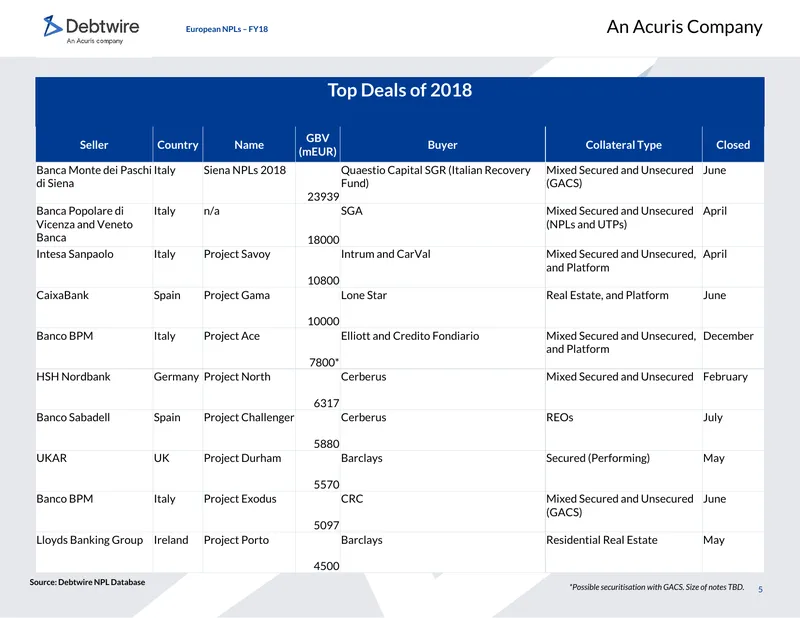Click the page number 5

click(760, 589)
